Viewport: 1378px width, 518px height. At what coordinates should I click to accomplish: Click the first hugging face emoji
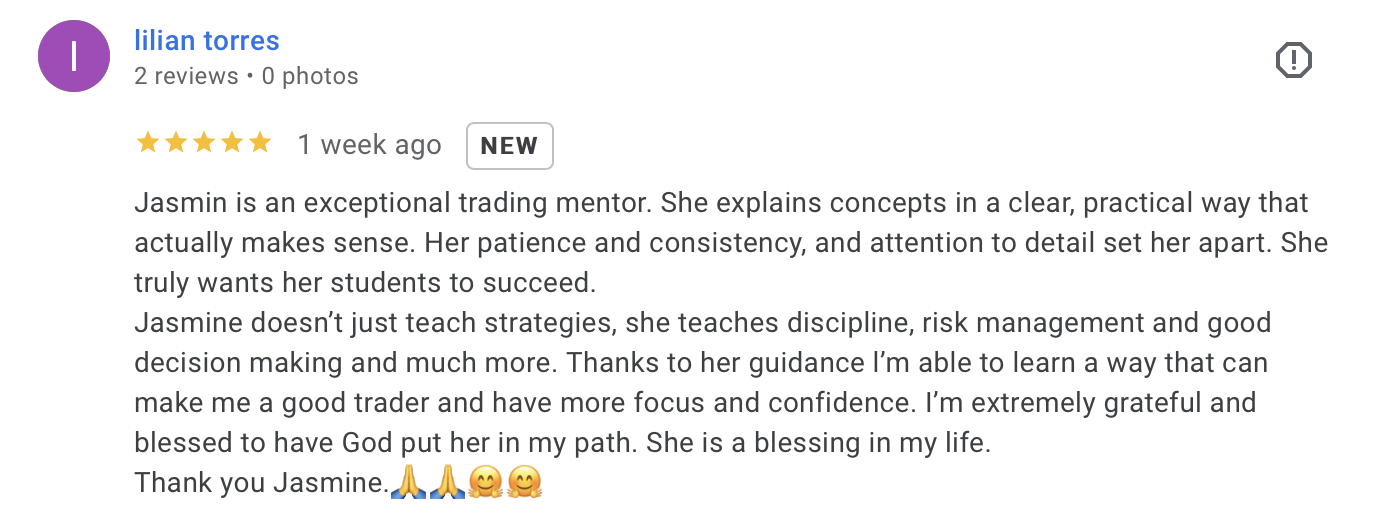click(x=484, y=484)
